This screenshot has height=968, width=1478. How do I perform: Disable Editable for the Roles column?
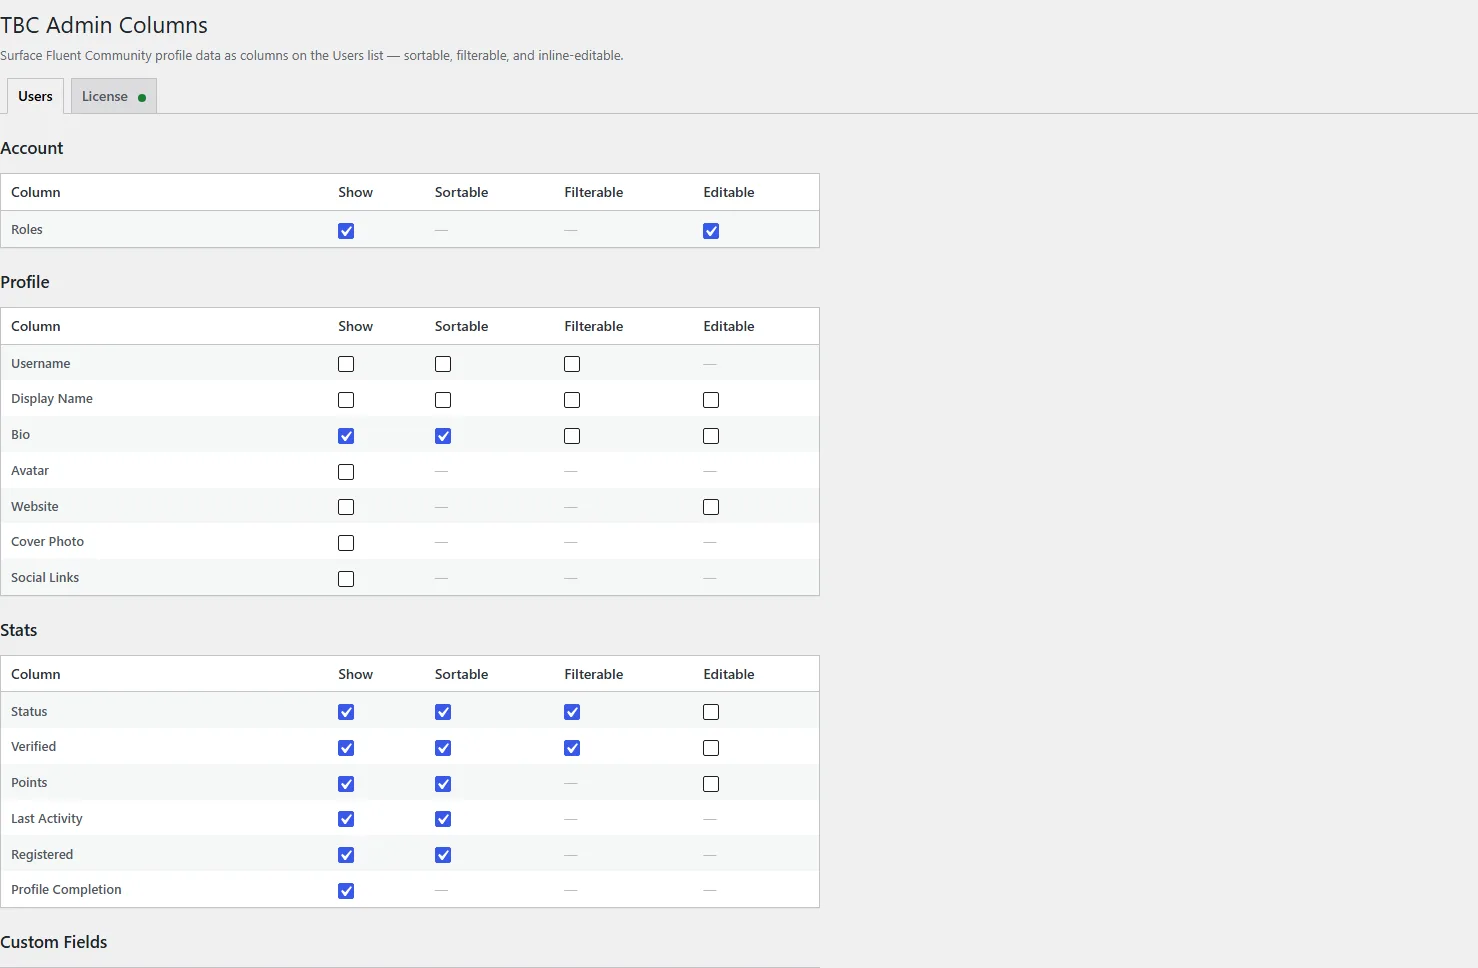[711, 231]
